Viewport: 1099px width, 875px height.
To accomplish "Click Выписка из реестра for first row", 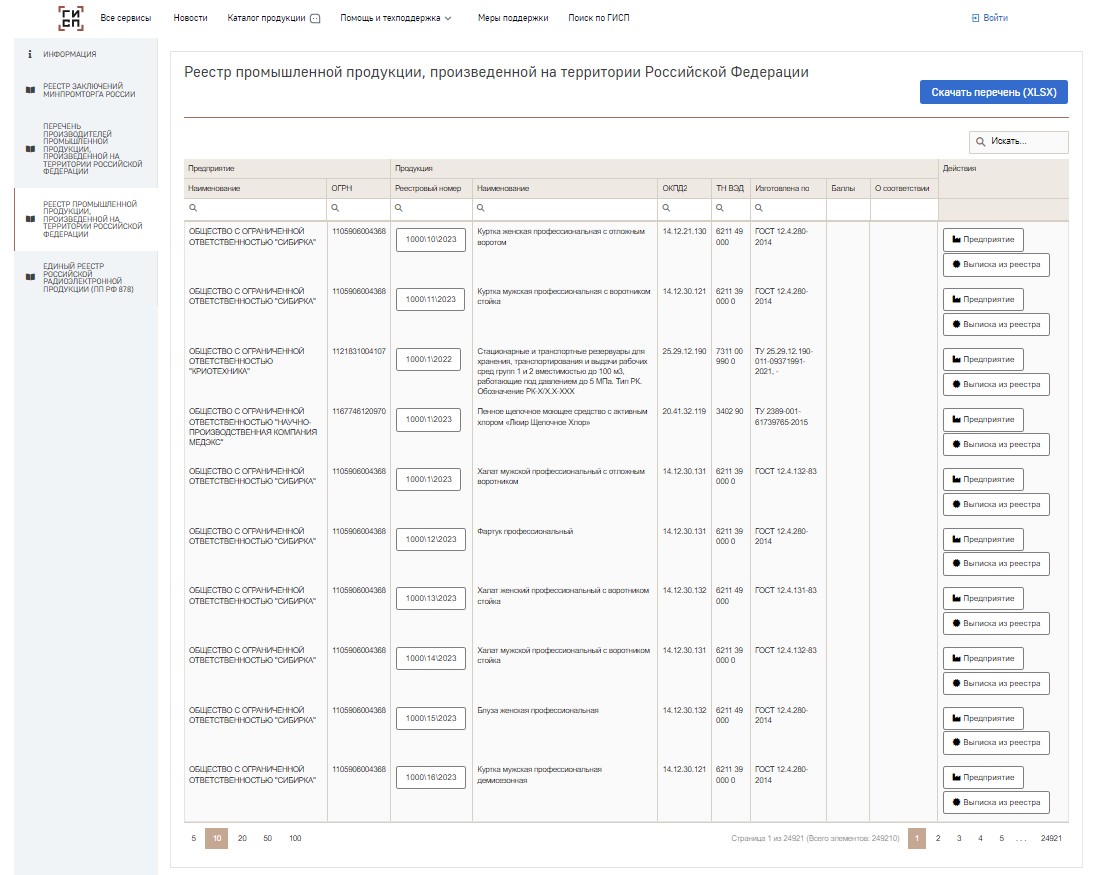I will [x=996, y=265].
